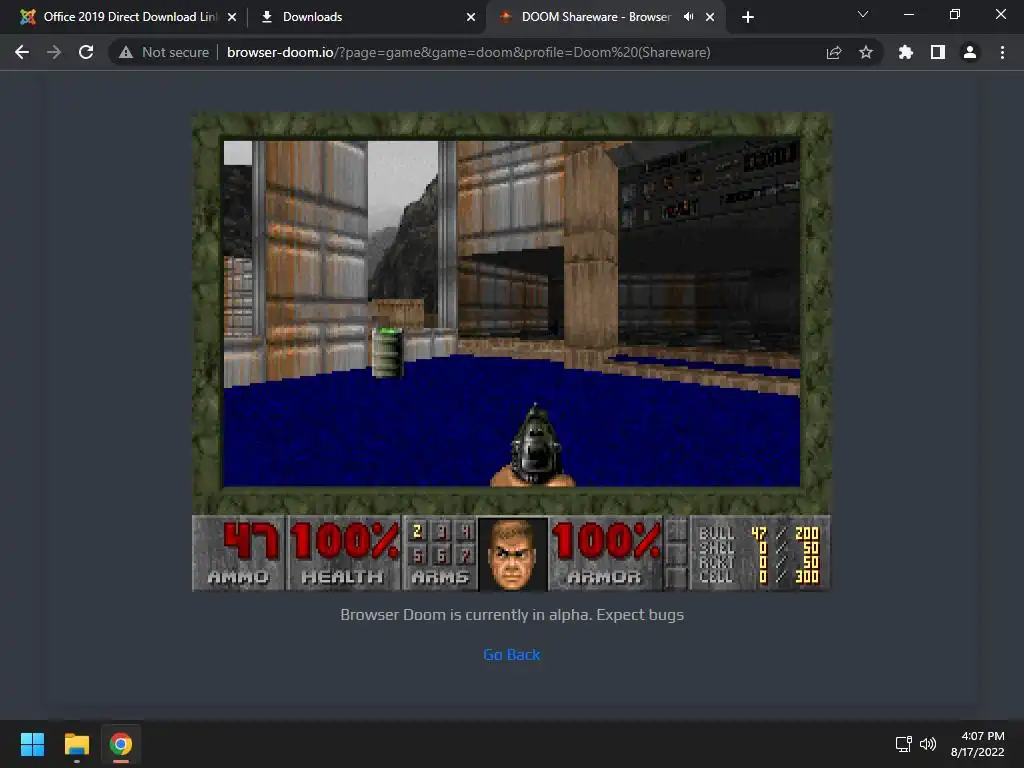The height and width of the screenshot is (768, 1024).
Task: Go back using the browser back arrow
Action: 22,52
